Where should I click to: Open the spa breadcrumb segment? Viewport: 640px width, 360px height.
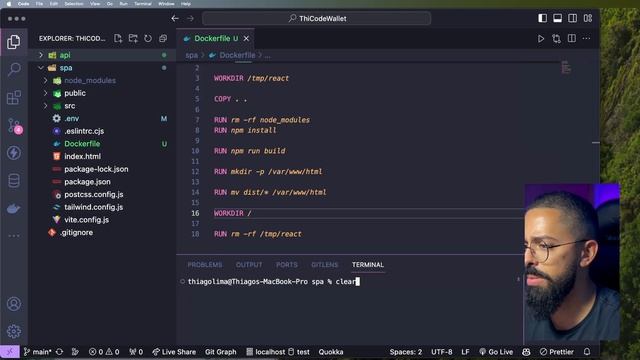point(191,55)
